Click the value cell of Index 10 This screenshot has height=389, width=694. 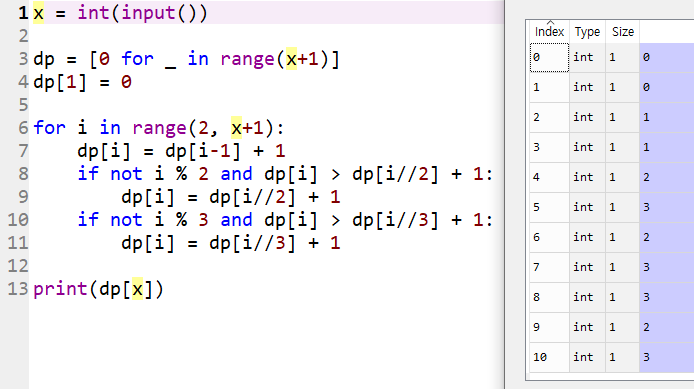point(667,357)
